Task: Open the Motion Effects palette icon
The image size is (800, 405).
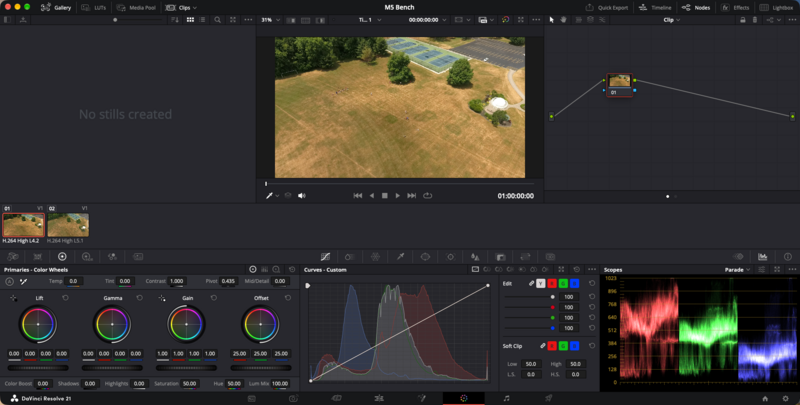Action: [x=138, y=257]
